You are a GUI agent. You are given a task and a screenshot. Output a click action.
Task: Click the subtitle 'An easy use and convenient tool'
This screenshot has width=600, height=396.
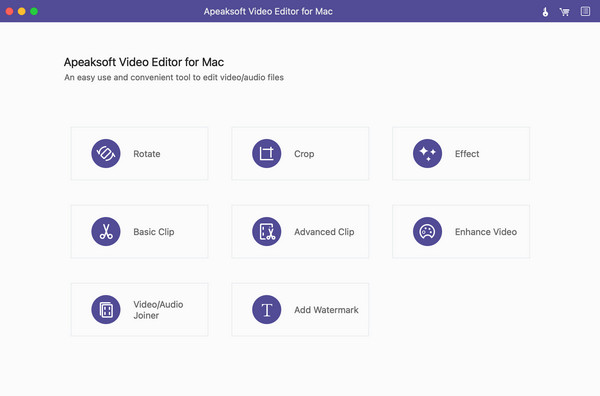174,78
